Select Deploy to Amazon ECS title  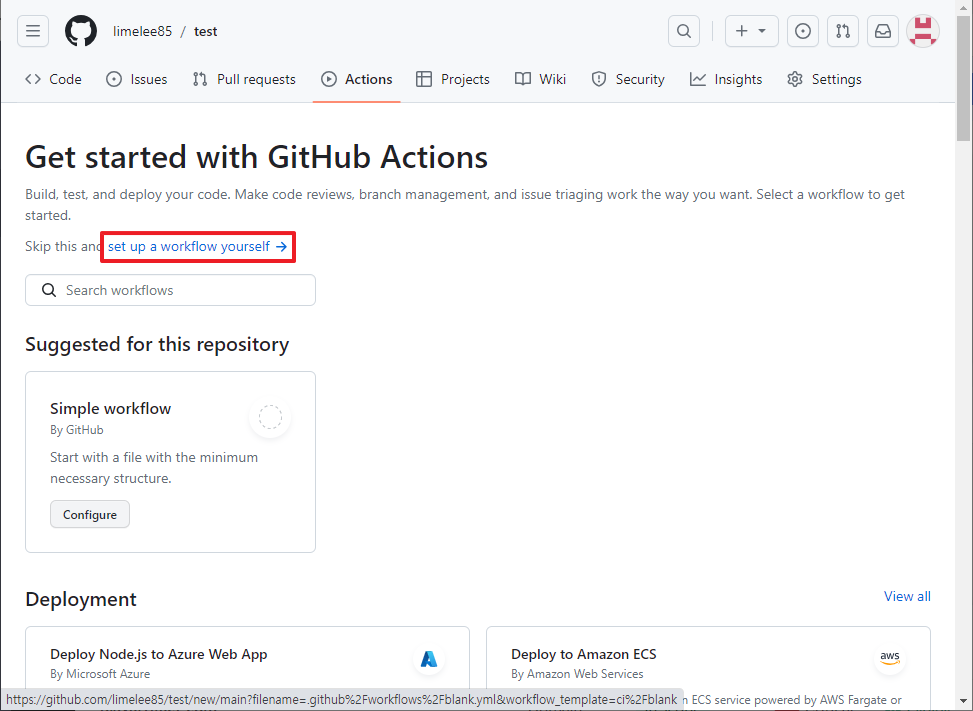pyautogui.click(x=584, y=654)
